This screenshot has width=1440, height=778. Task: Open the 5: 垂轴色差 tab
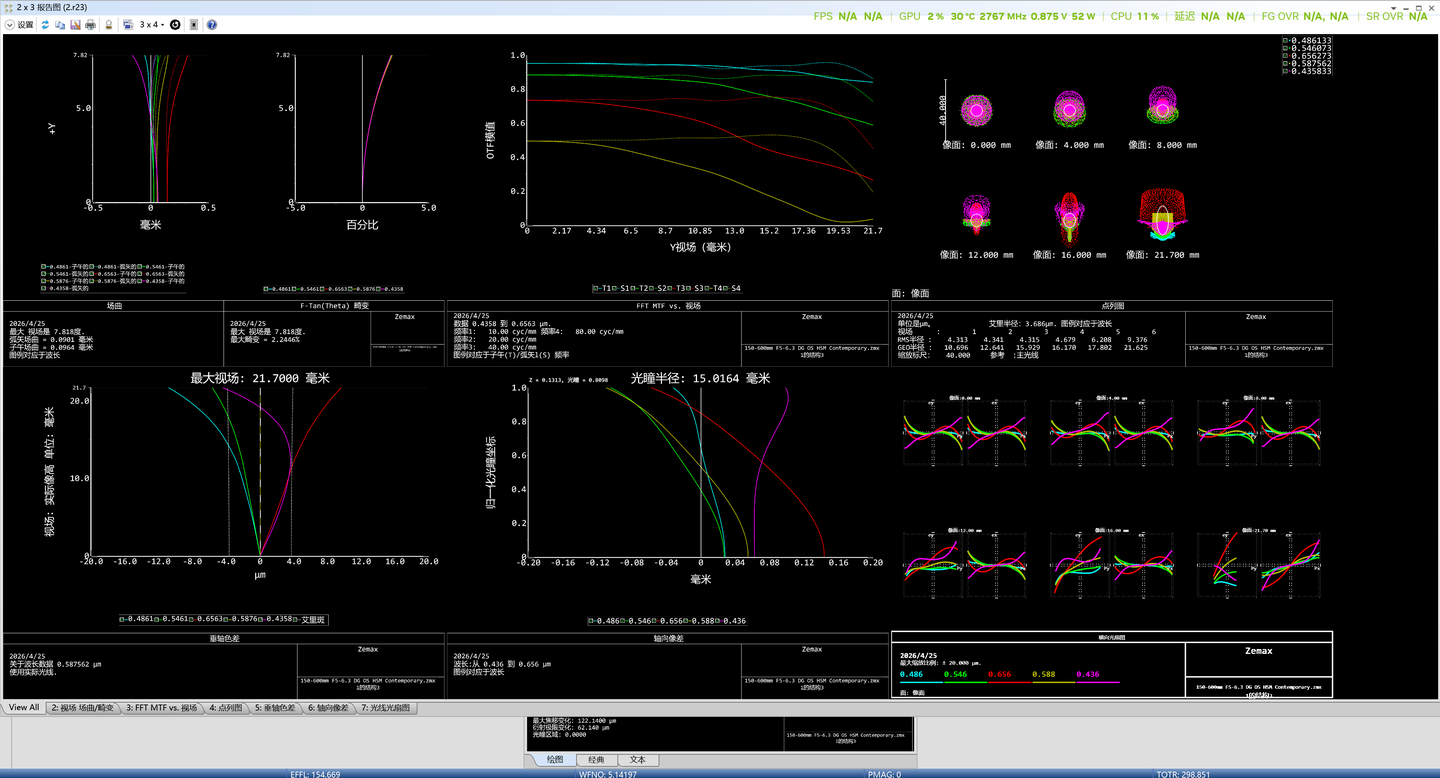pos(275,708)
